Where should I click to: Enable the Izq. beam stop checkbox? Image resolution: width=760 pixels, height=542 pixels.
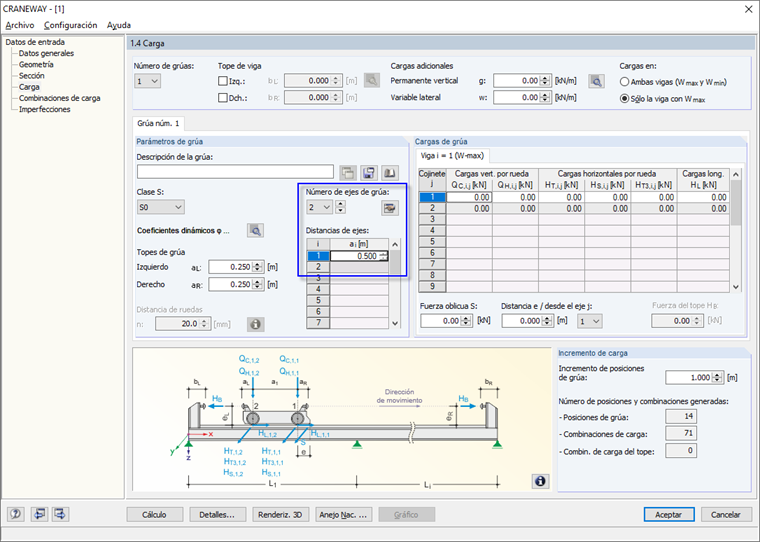tap(223, 81)
